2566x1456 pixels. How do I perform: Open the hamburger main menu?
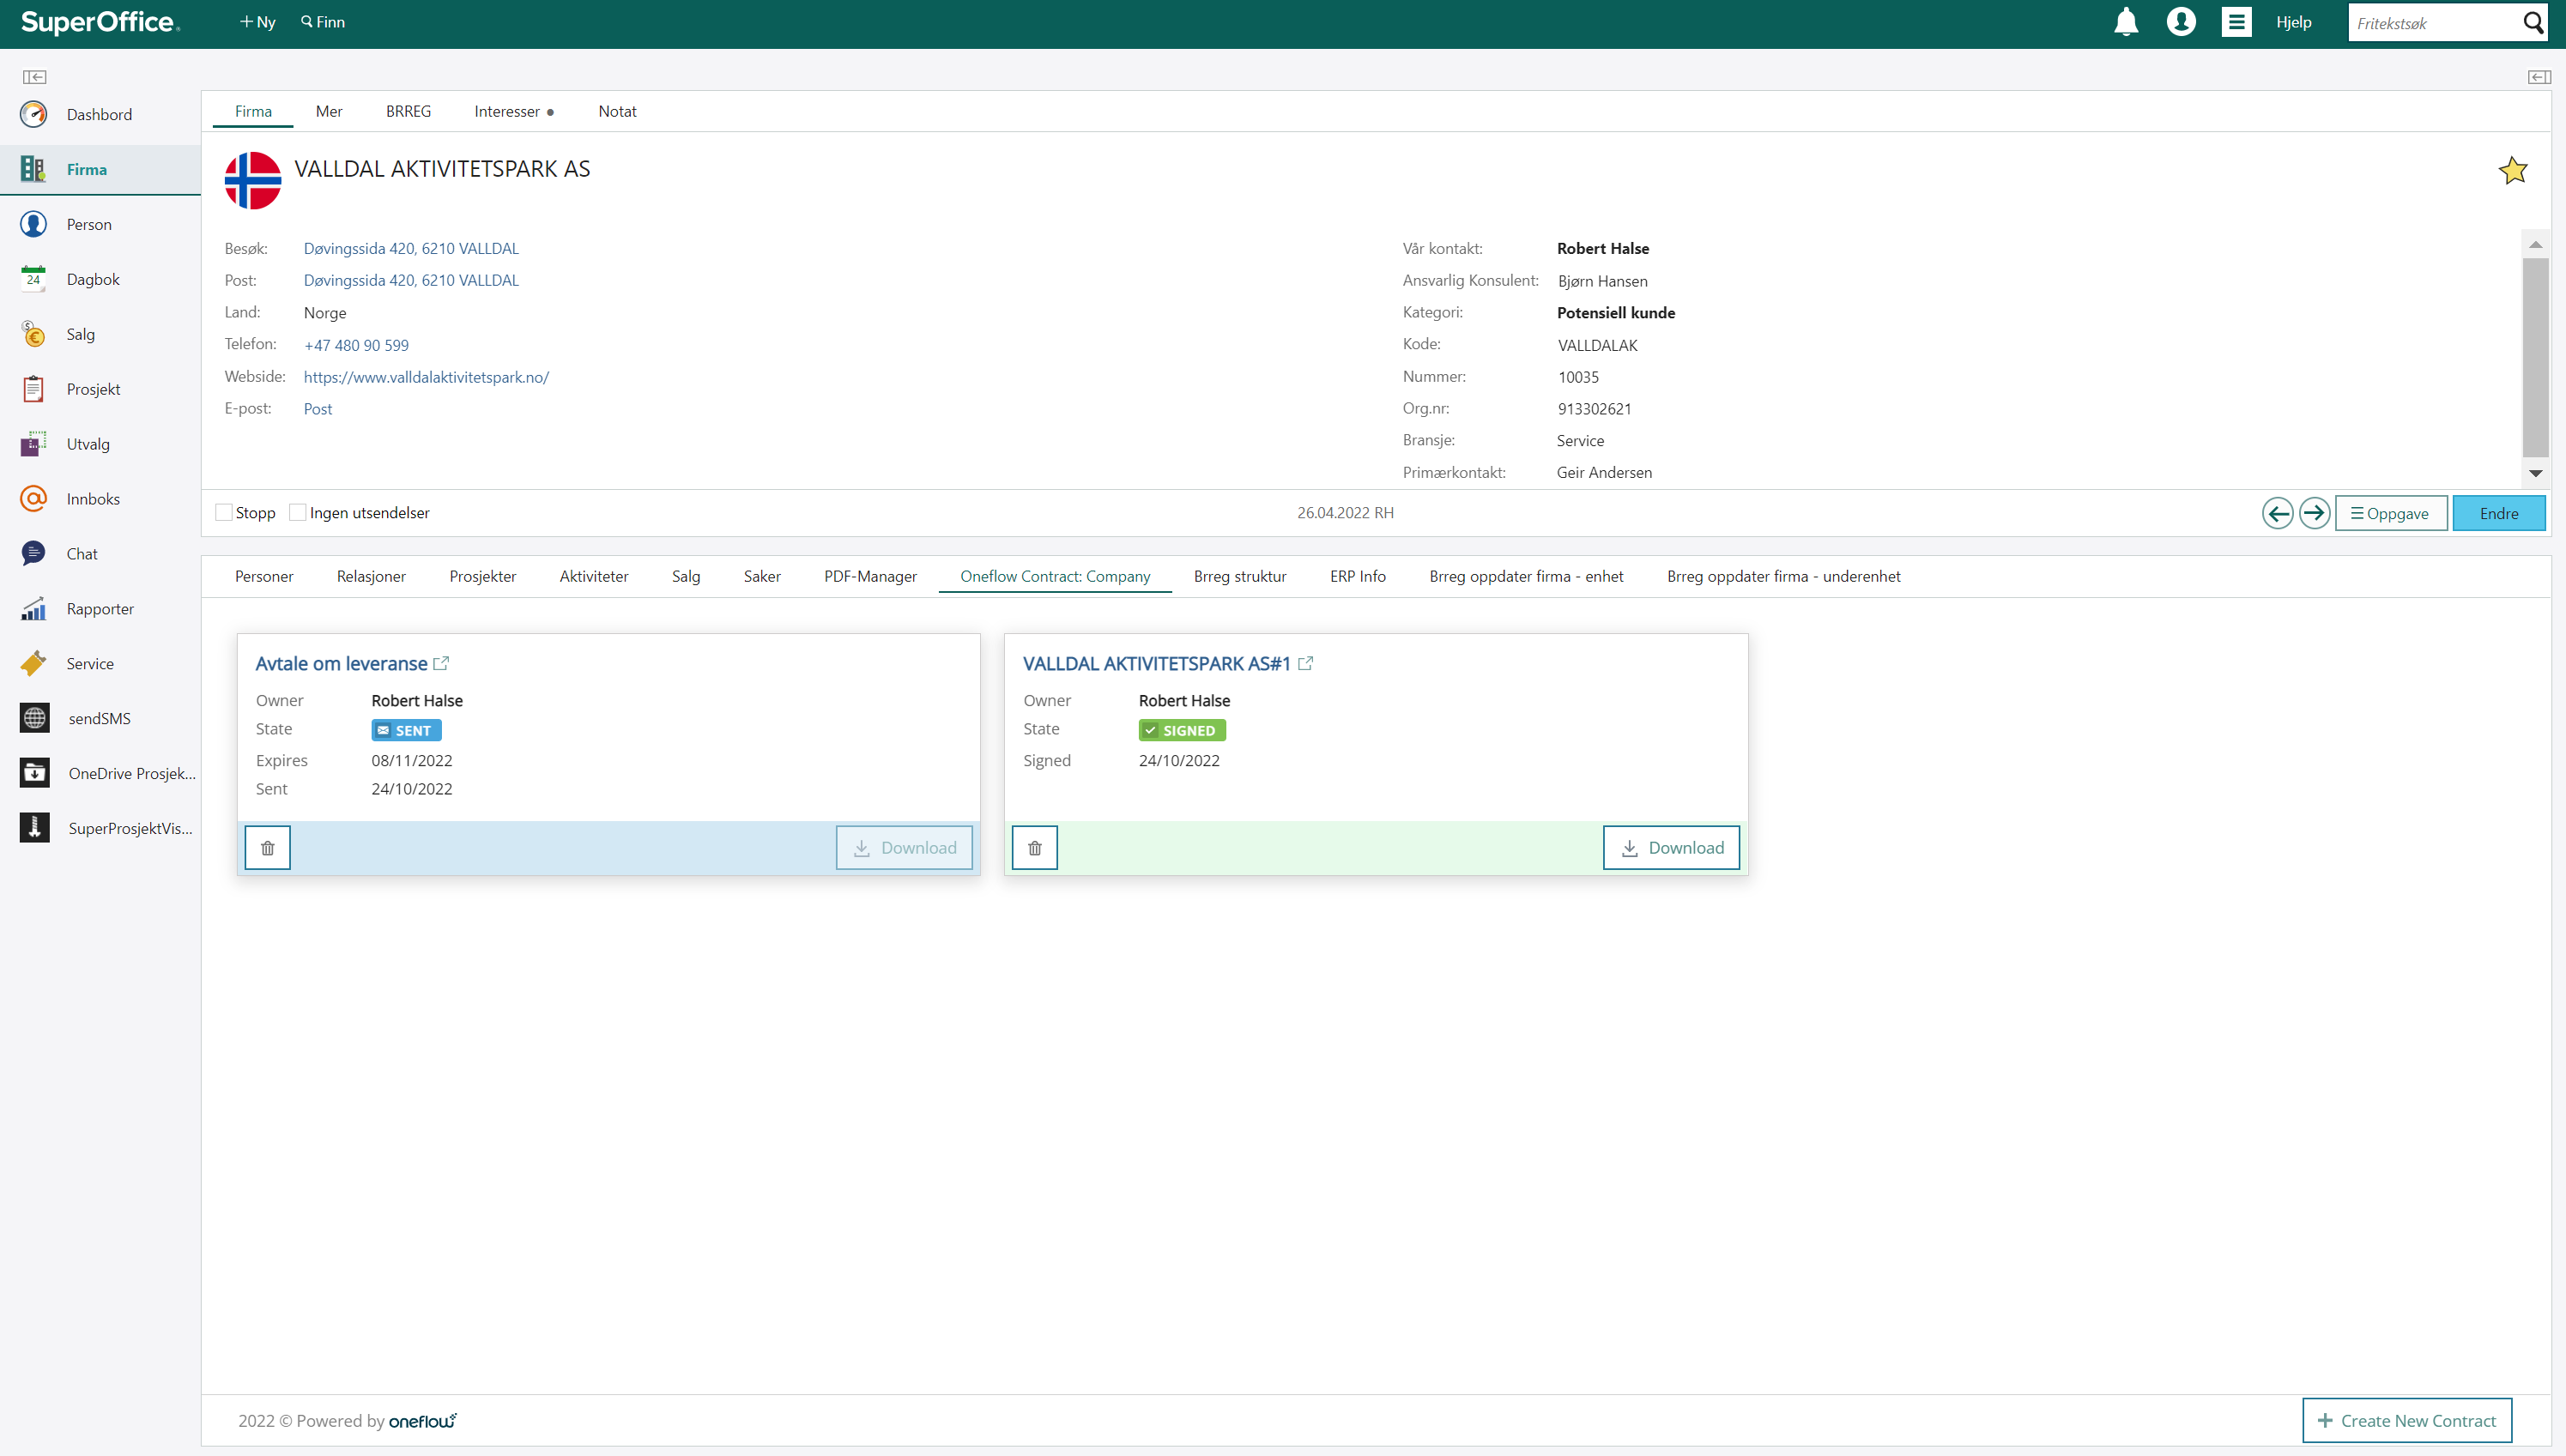pos(2236,22)
